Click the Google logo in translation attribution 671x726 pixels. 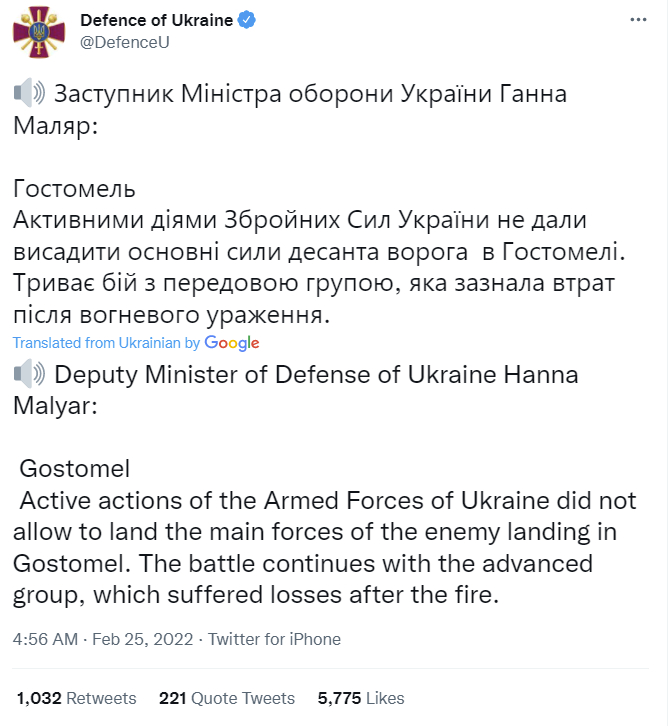(x=232, y=343)
